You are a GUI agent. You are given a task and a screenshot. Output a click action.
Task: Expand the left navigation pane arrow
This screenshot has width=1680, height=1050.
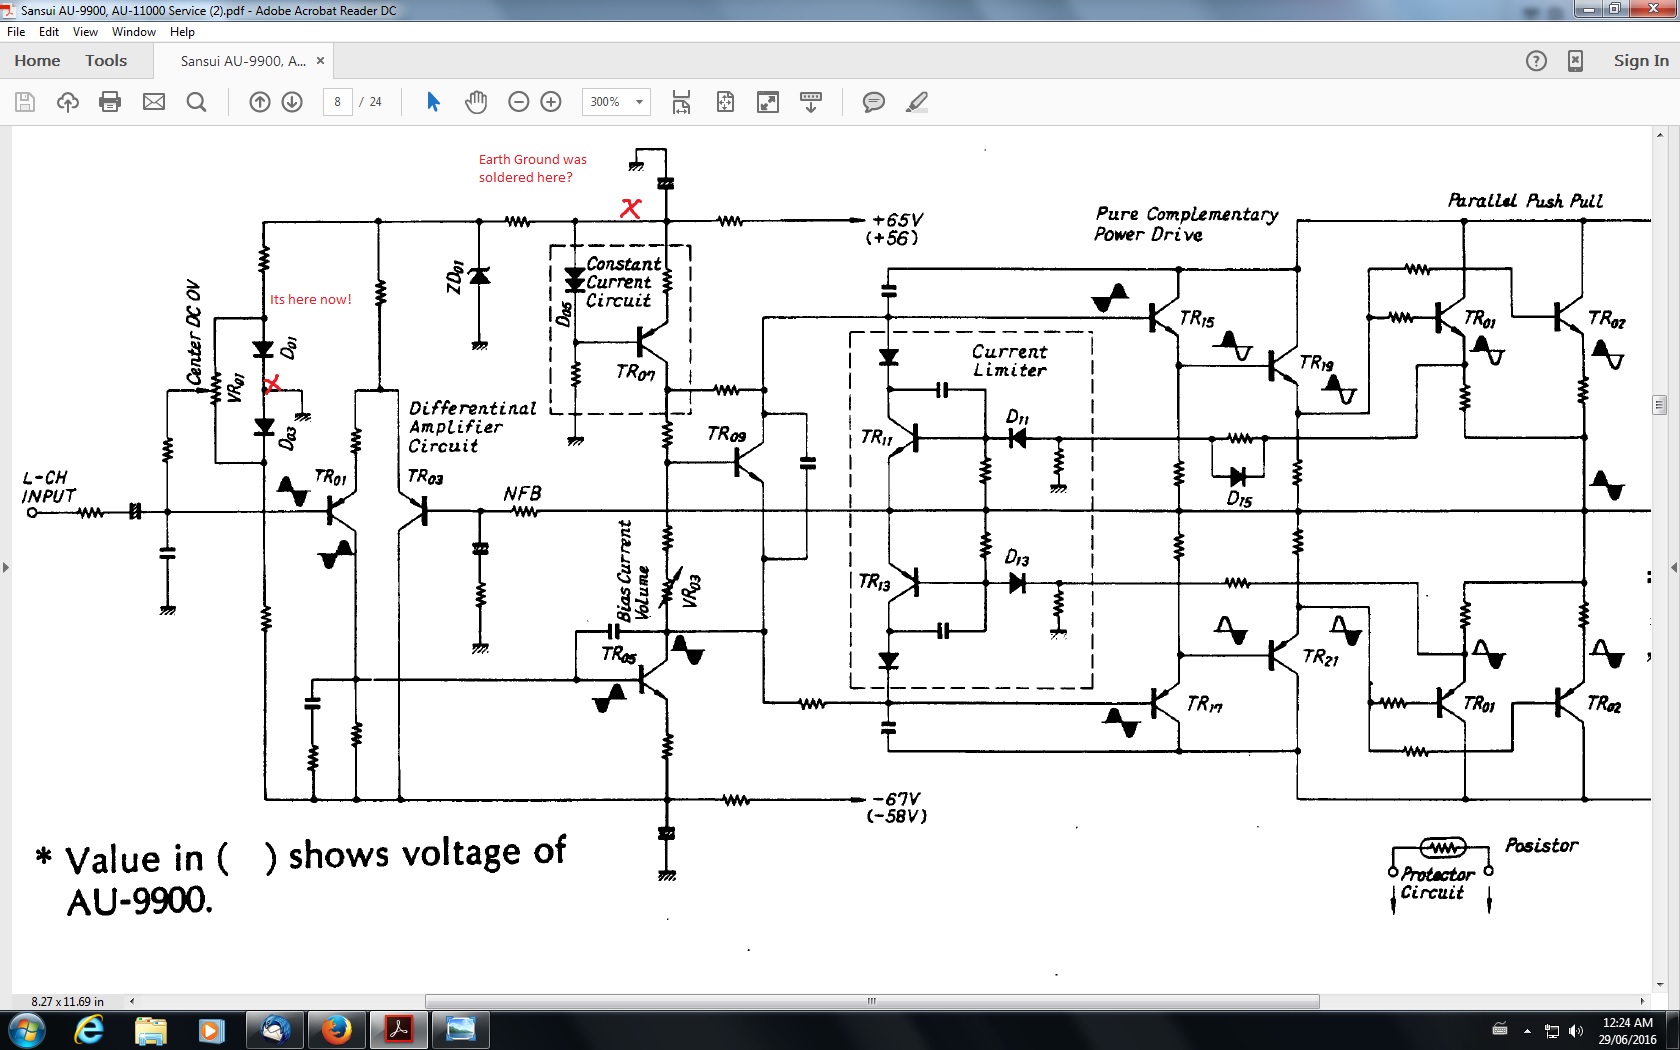(6, 568)
